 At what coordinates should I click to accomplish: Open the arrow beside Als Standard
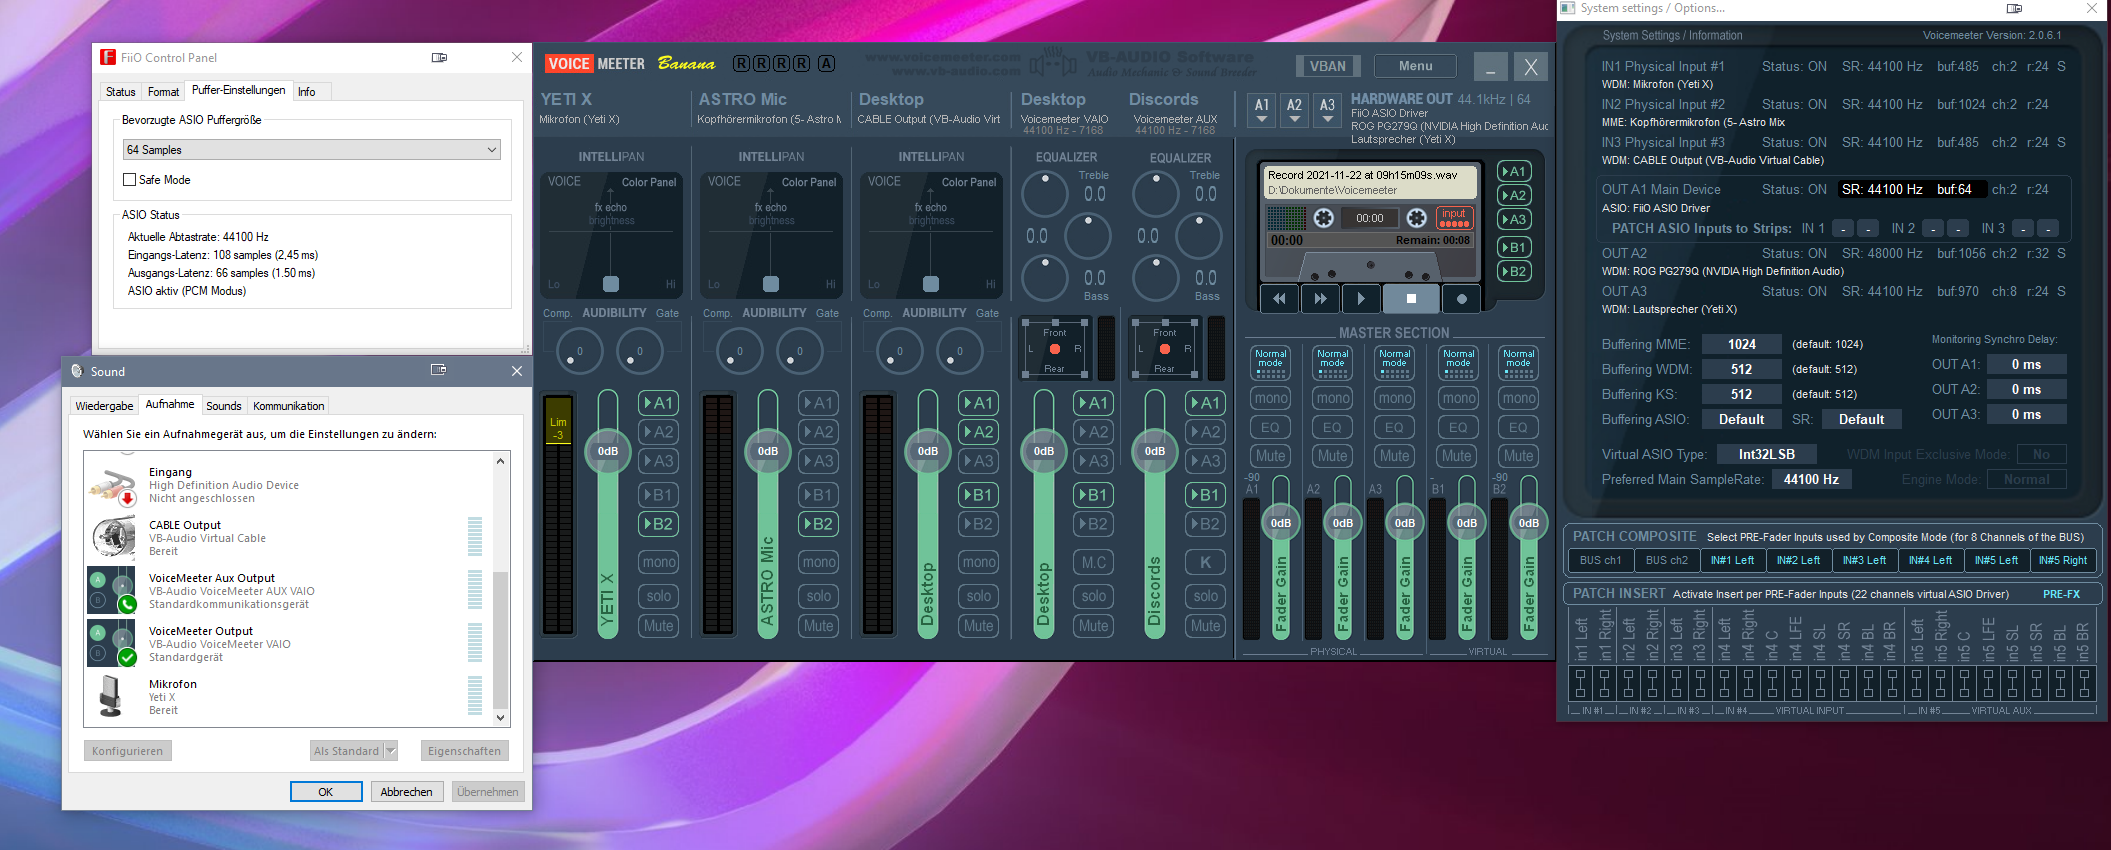pos(391,751)
